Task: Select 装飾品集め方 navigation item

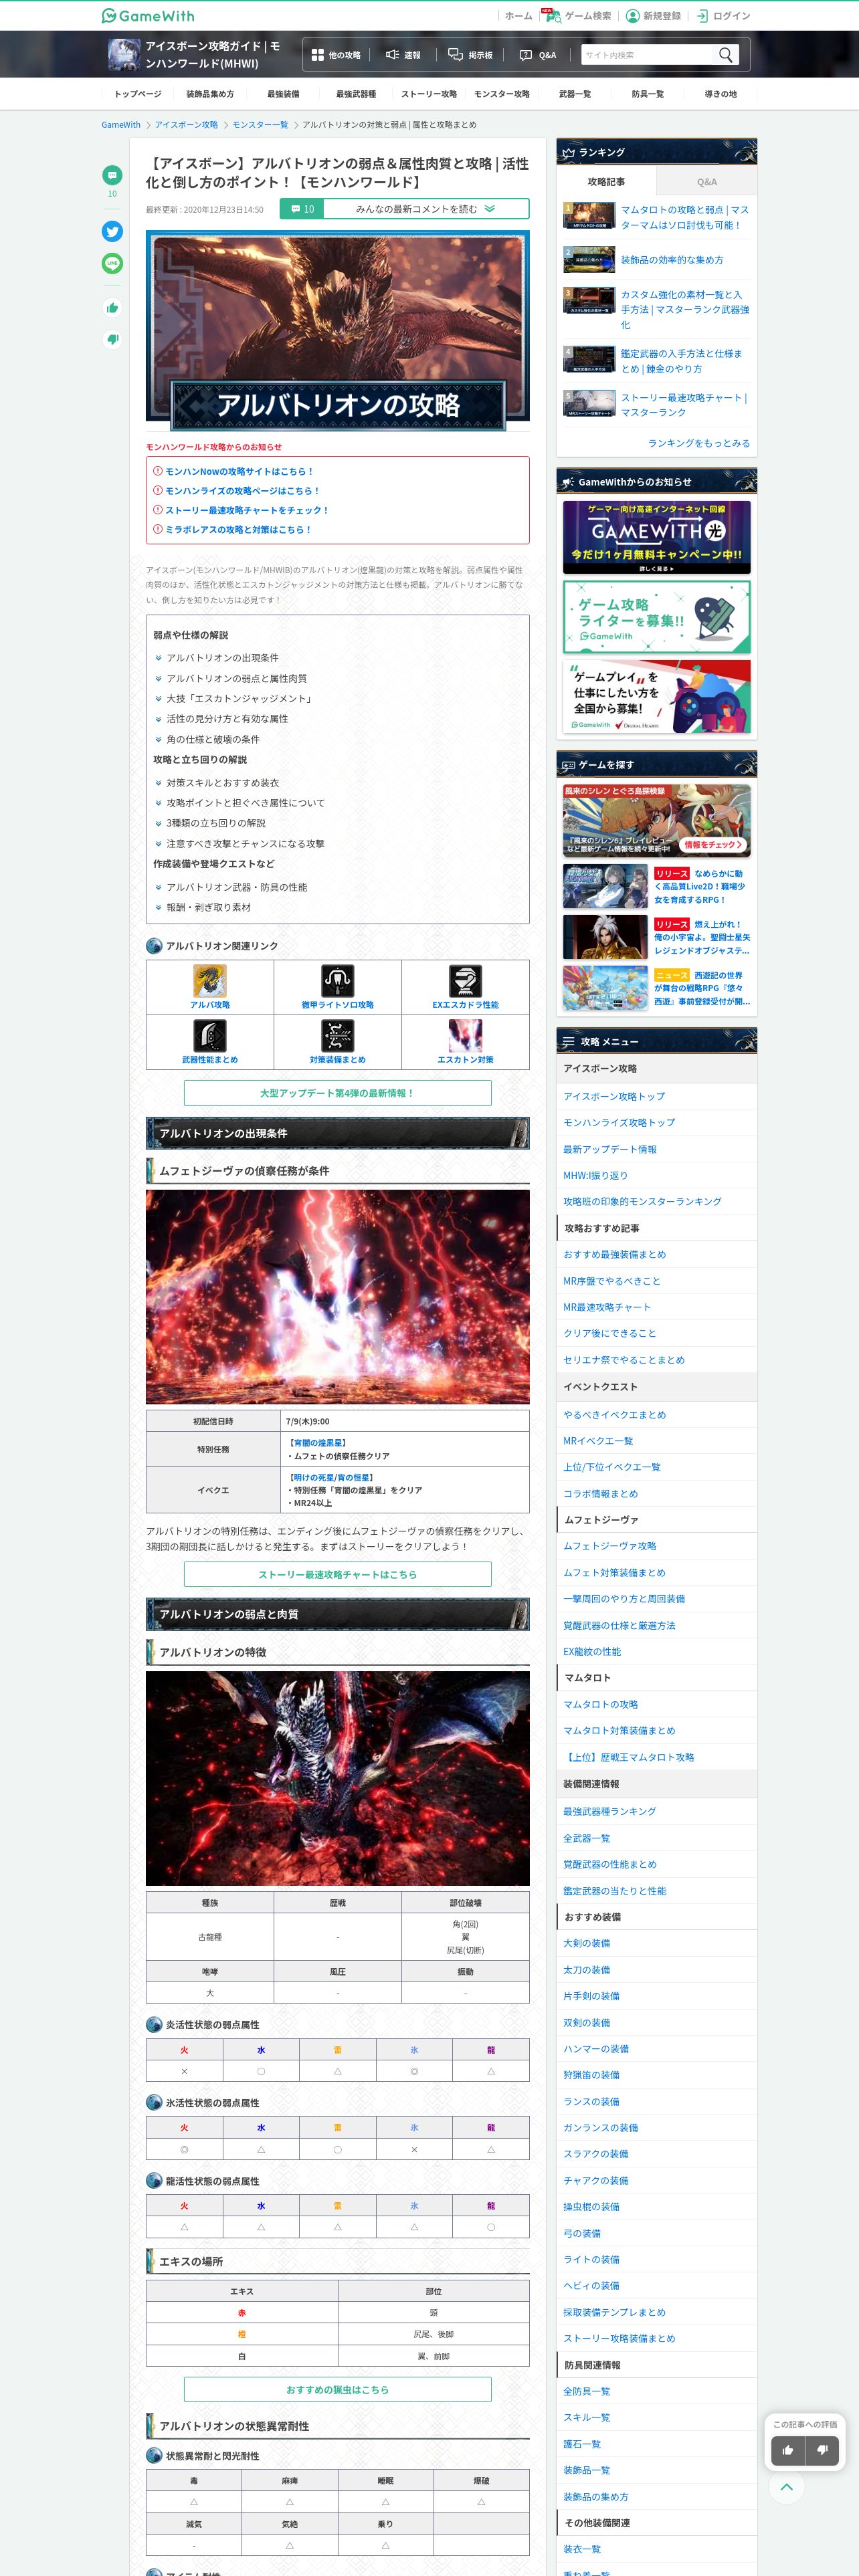Action: (210, 94)
